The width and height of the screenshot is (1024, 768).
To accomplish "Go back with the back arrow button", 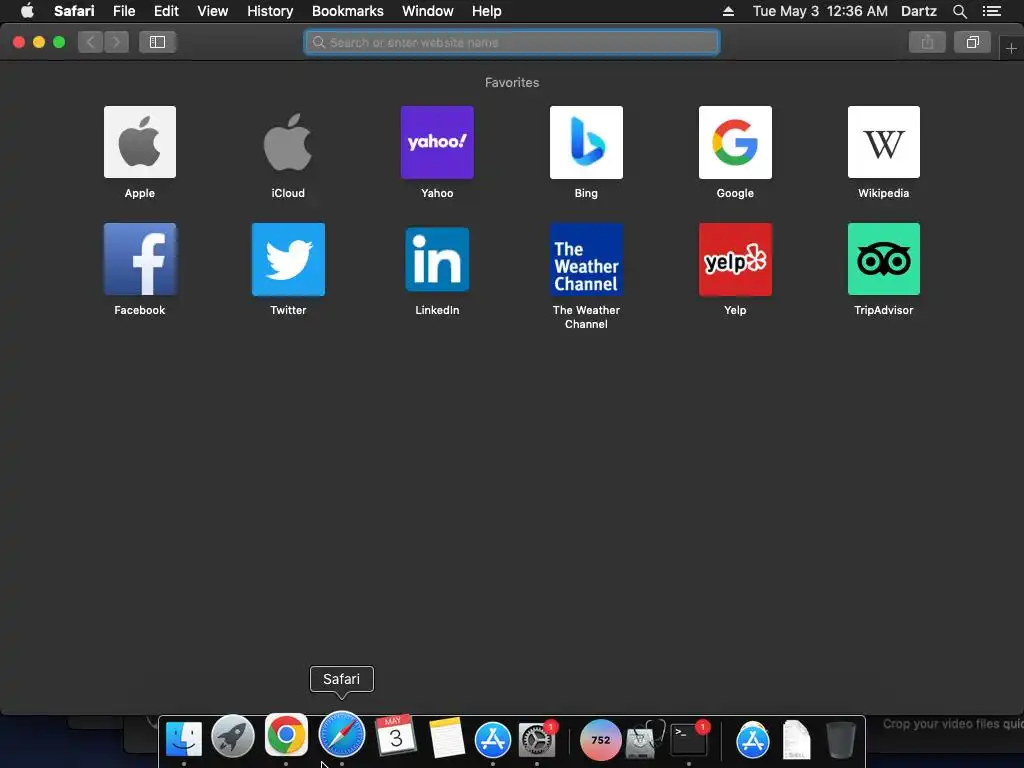I will coord(91,42).
